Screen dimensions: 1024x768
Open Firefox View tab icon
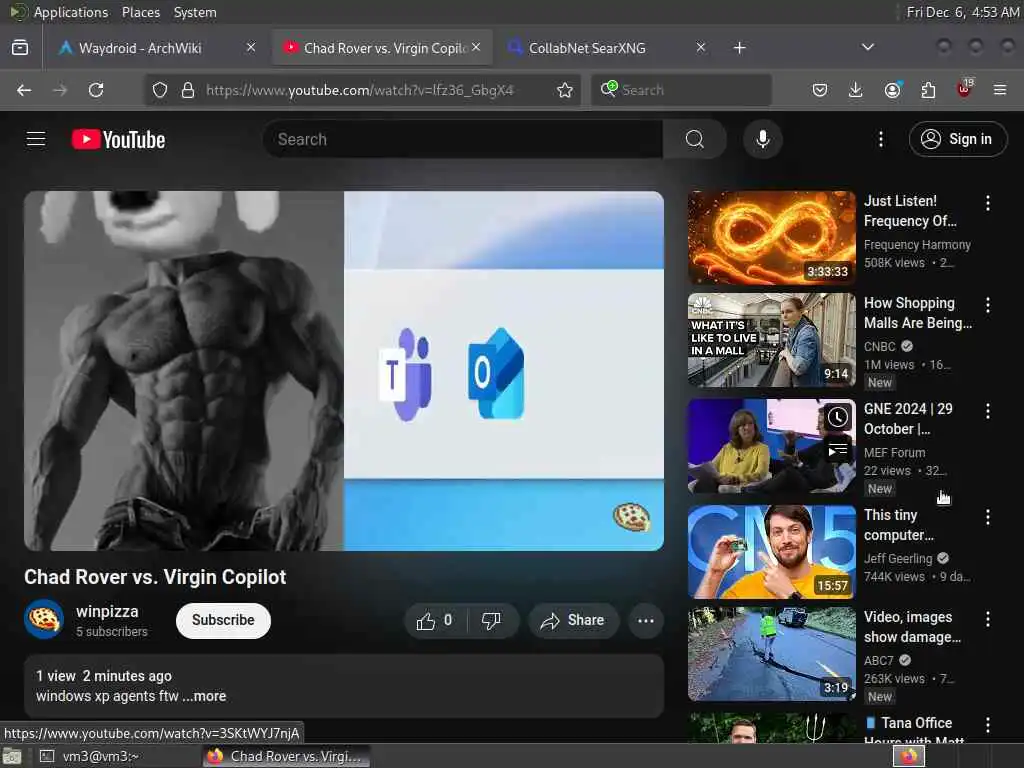point(20,48)
